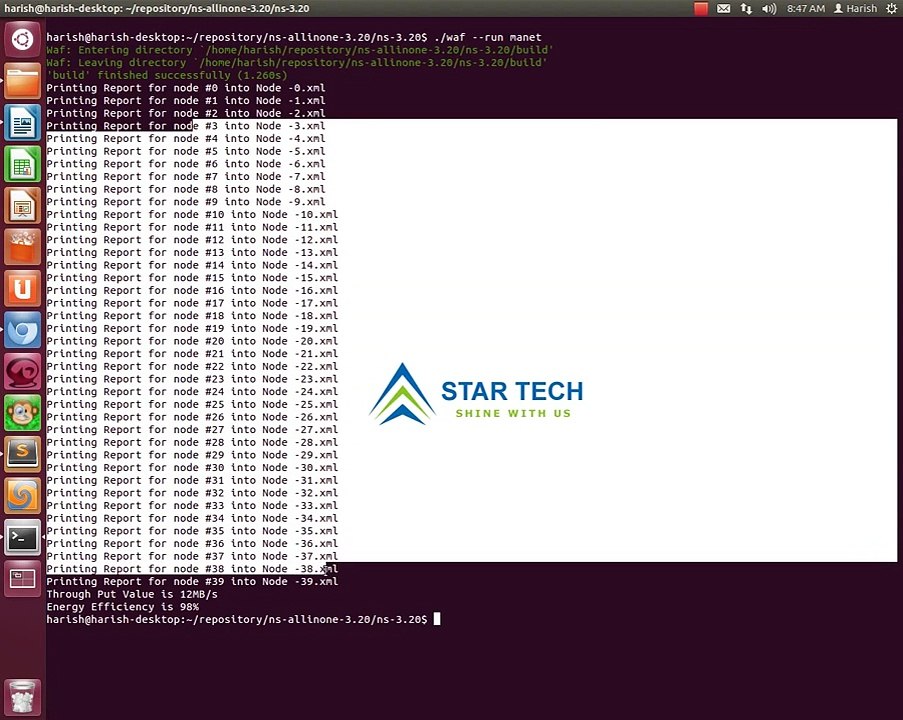Click the line 'Node -9.xml'
This screenshot has width=903, height=720.
click(185, 202)
